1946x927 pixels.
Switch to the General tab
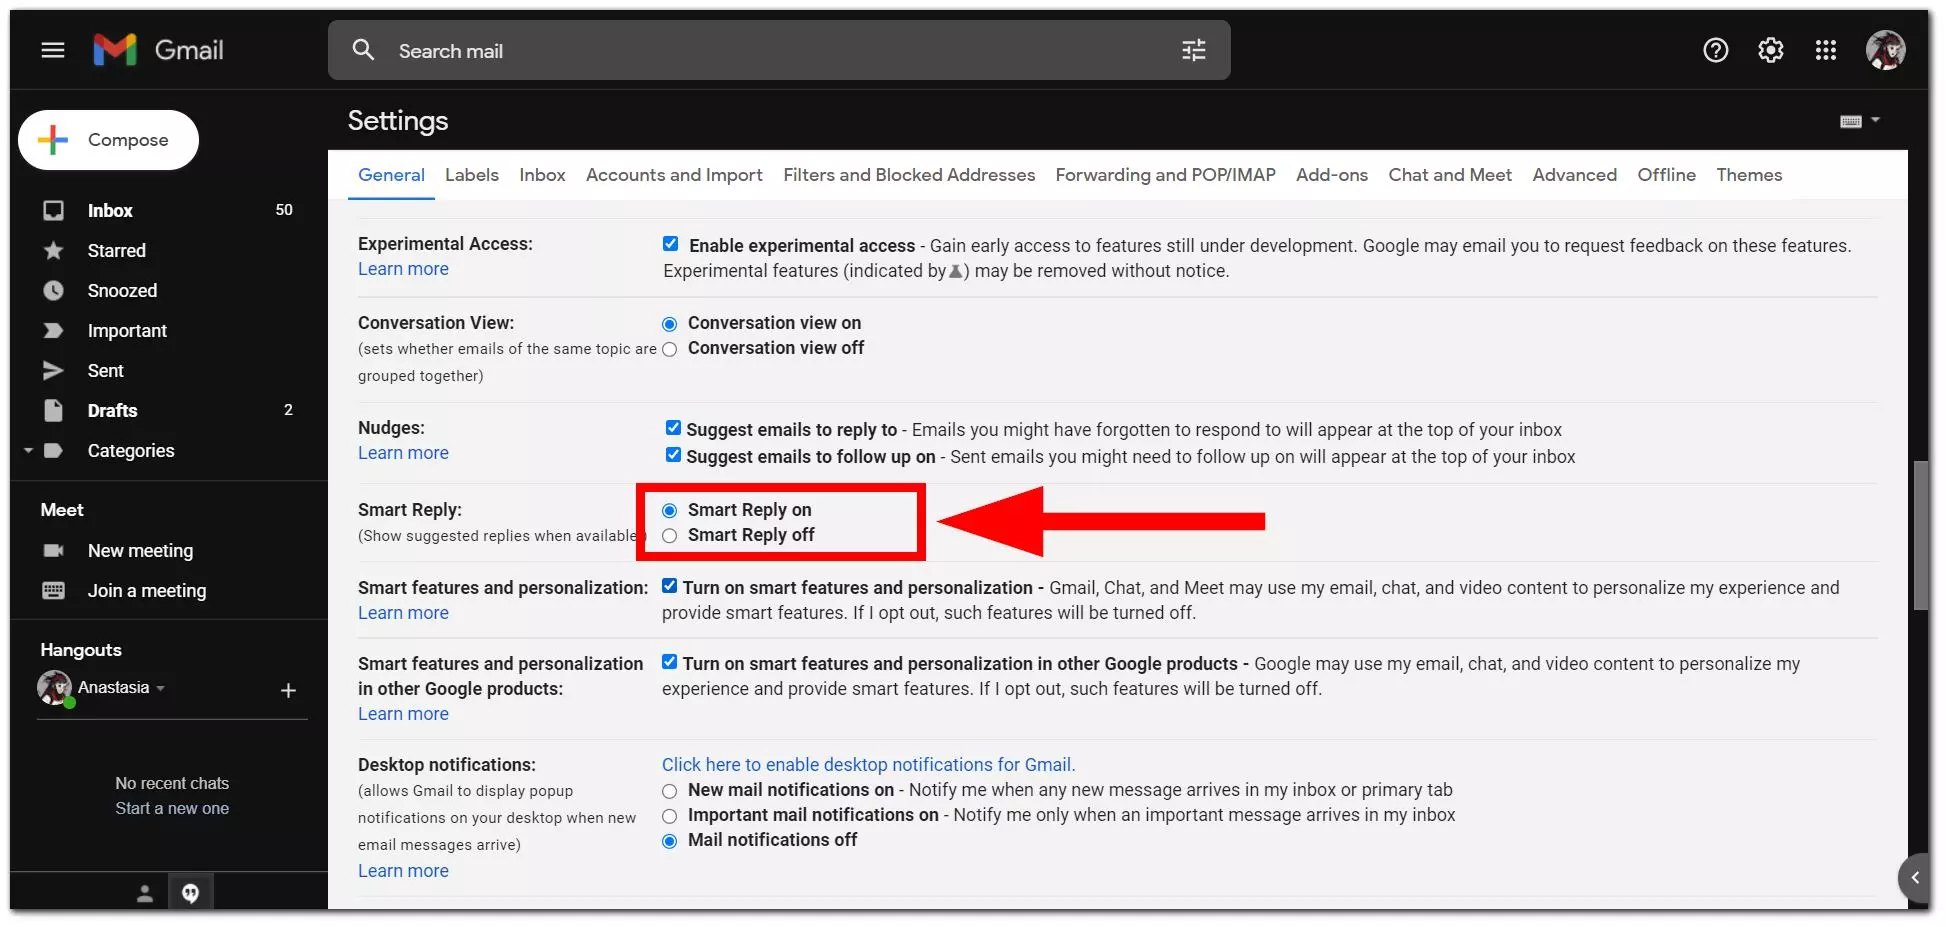click(x=391, y=175)
